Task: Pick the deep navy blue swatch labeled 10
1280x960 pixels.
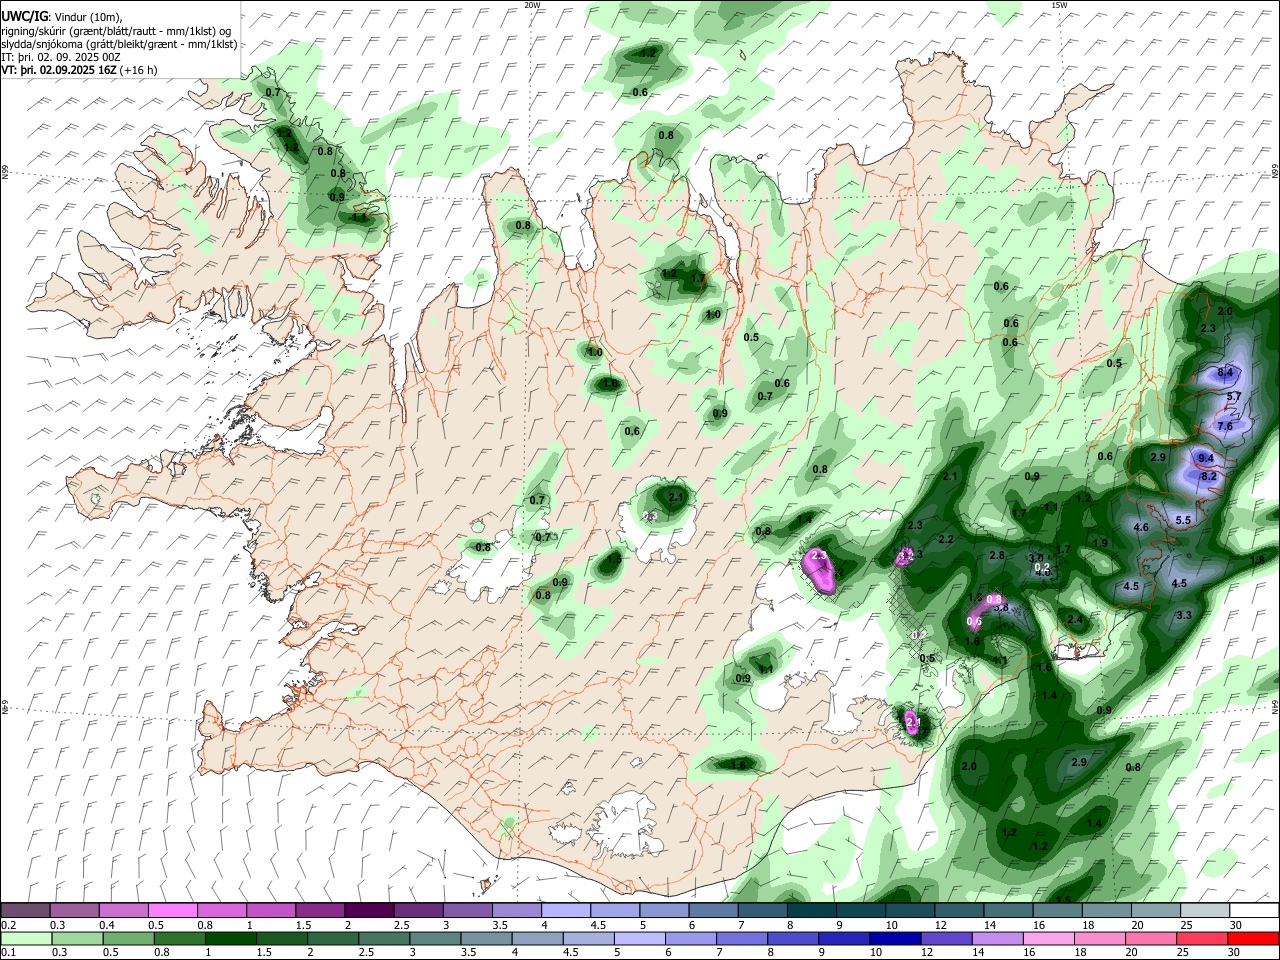Action: coord(895,938)
